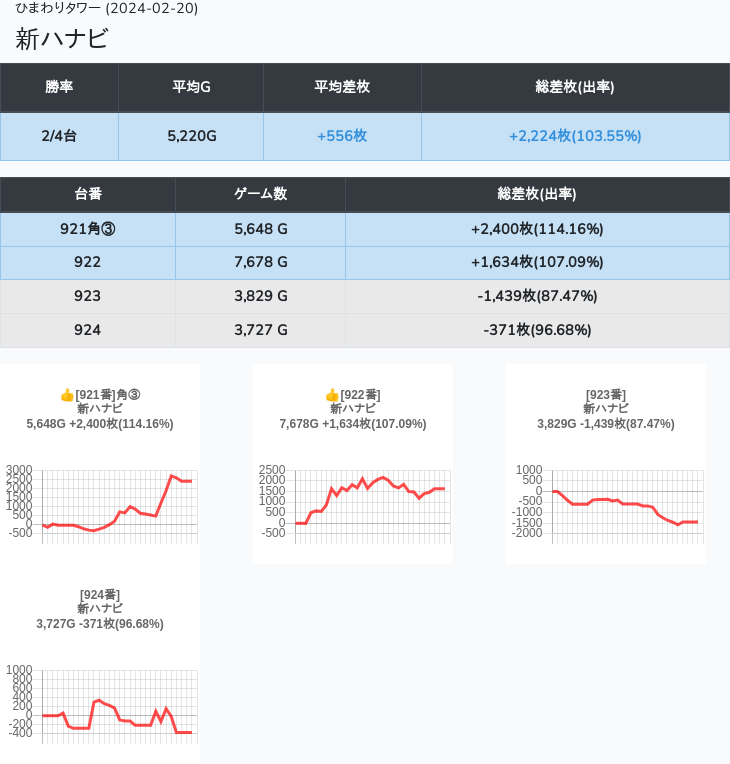Select row for machine 924

88,330
